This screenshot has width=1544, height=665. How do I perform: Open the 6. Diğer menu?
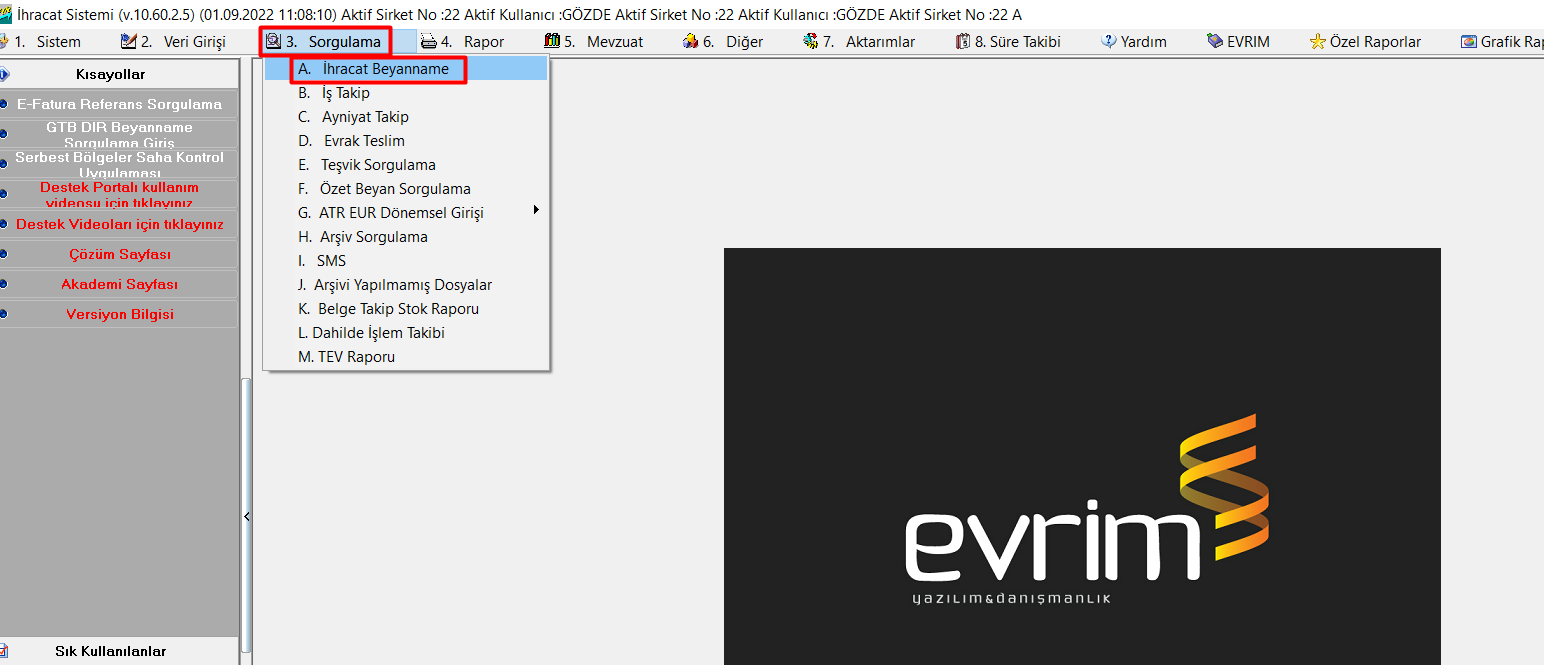[x=723, y=42]
